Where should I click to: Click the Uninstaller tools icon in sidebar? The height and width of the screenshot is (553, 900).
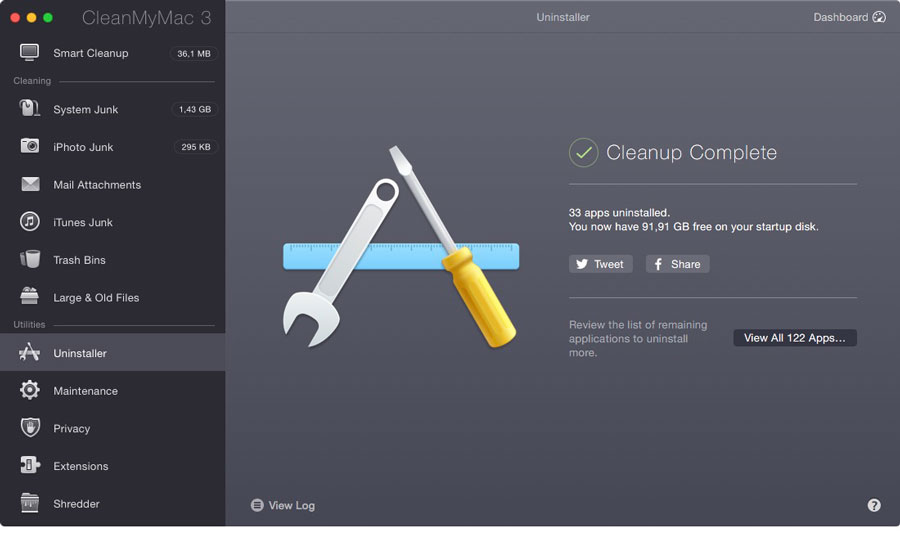coord(29,352)
